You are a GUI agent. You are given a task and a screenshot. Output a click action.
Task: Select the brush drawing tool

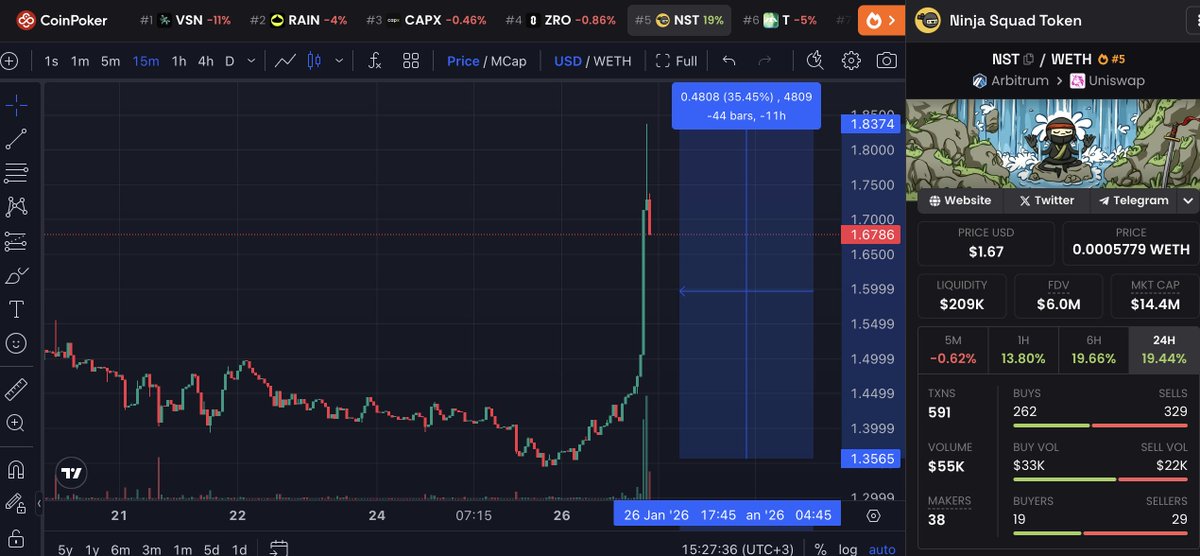16,275
